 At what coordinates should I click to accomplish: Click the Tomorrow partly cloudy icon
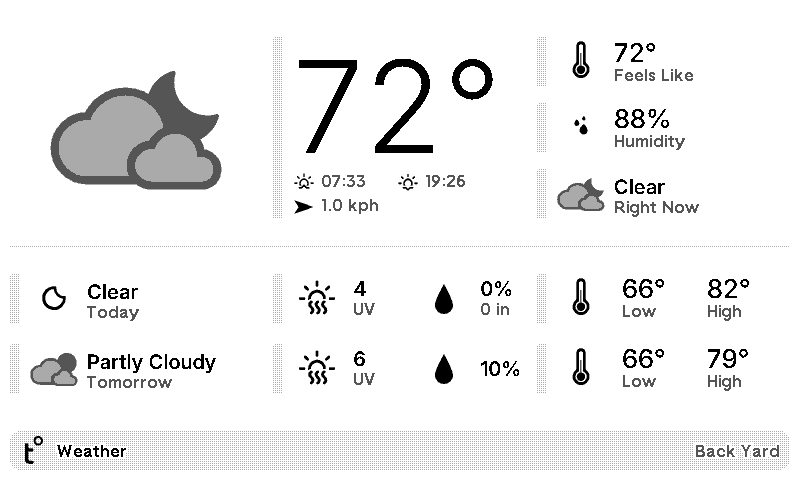[54, 369]
